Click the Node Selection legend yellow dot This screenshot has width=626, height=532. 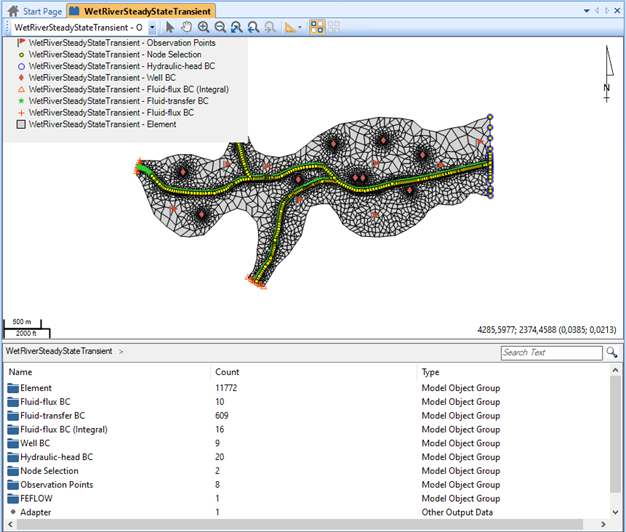[22, 55]
